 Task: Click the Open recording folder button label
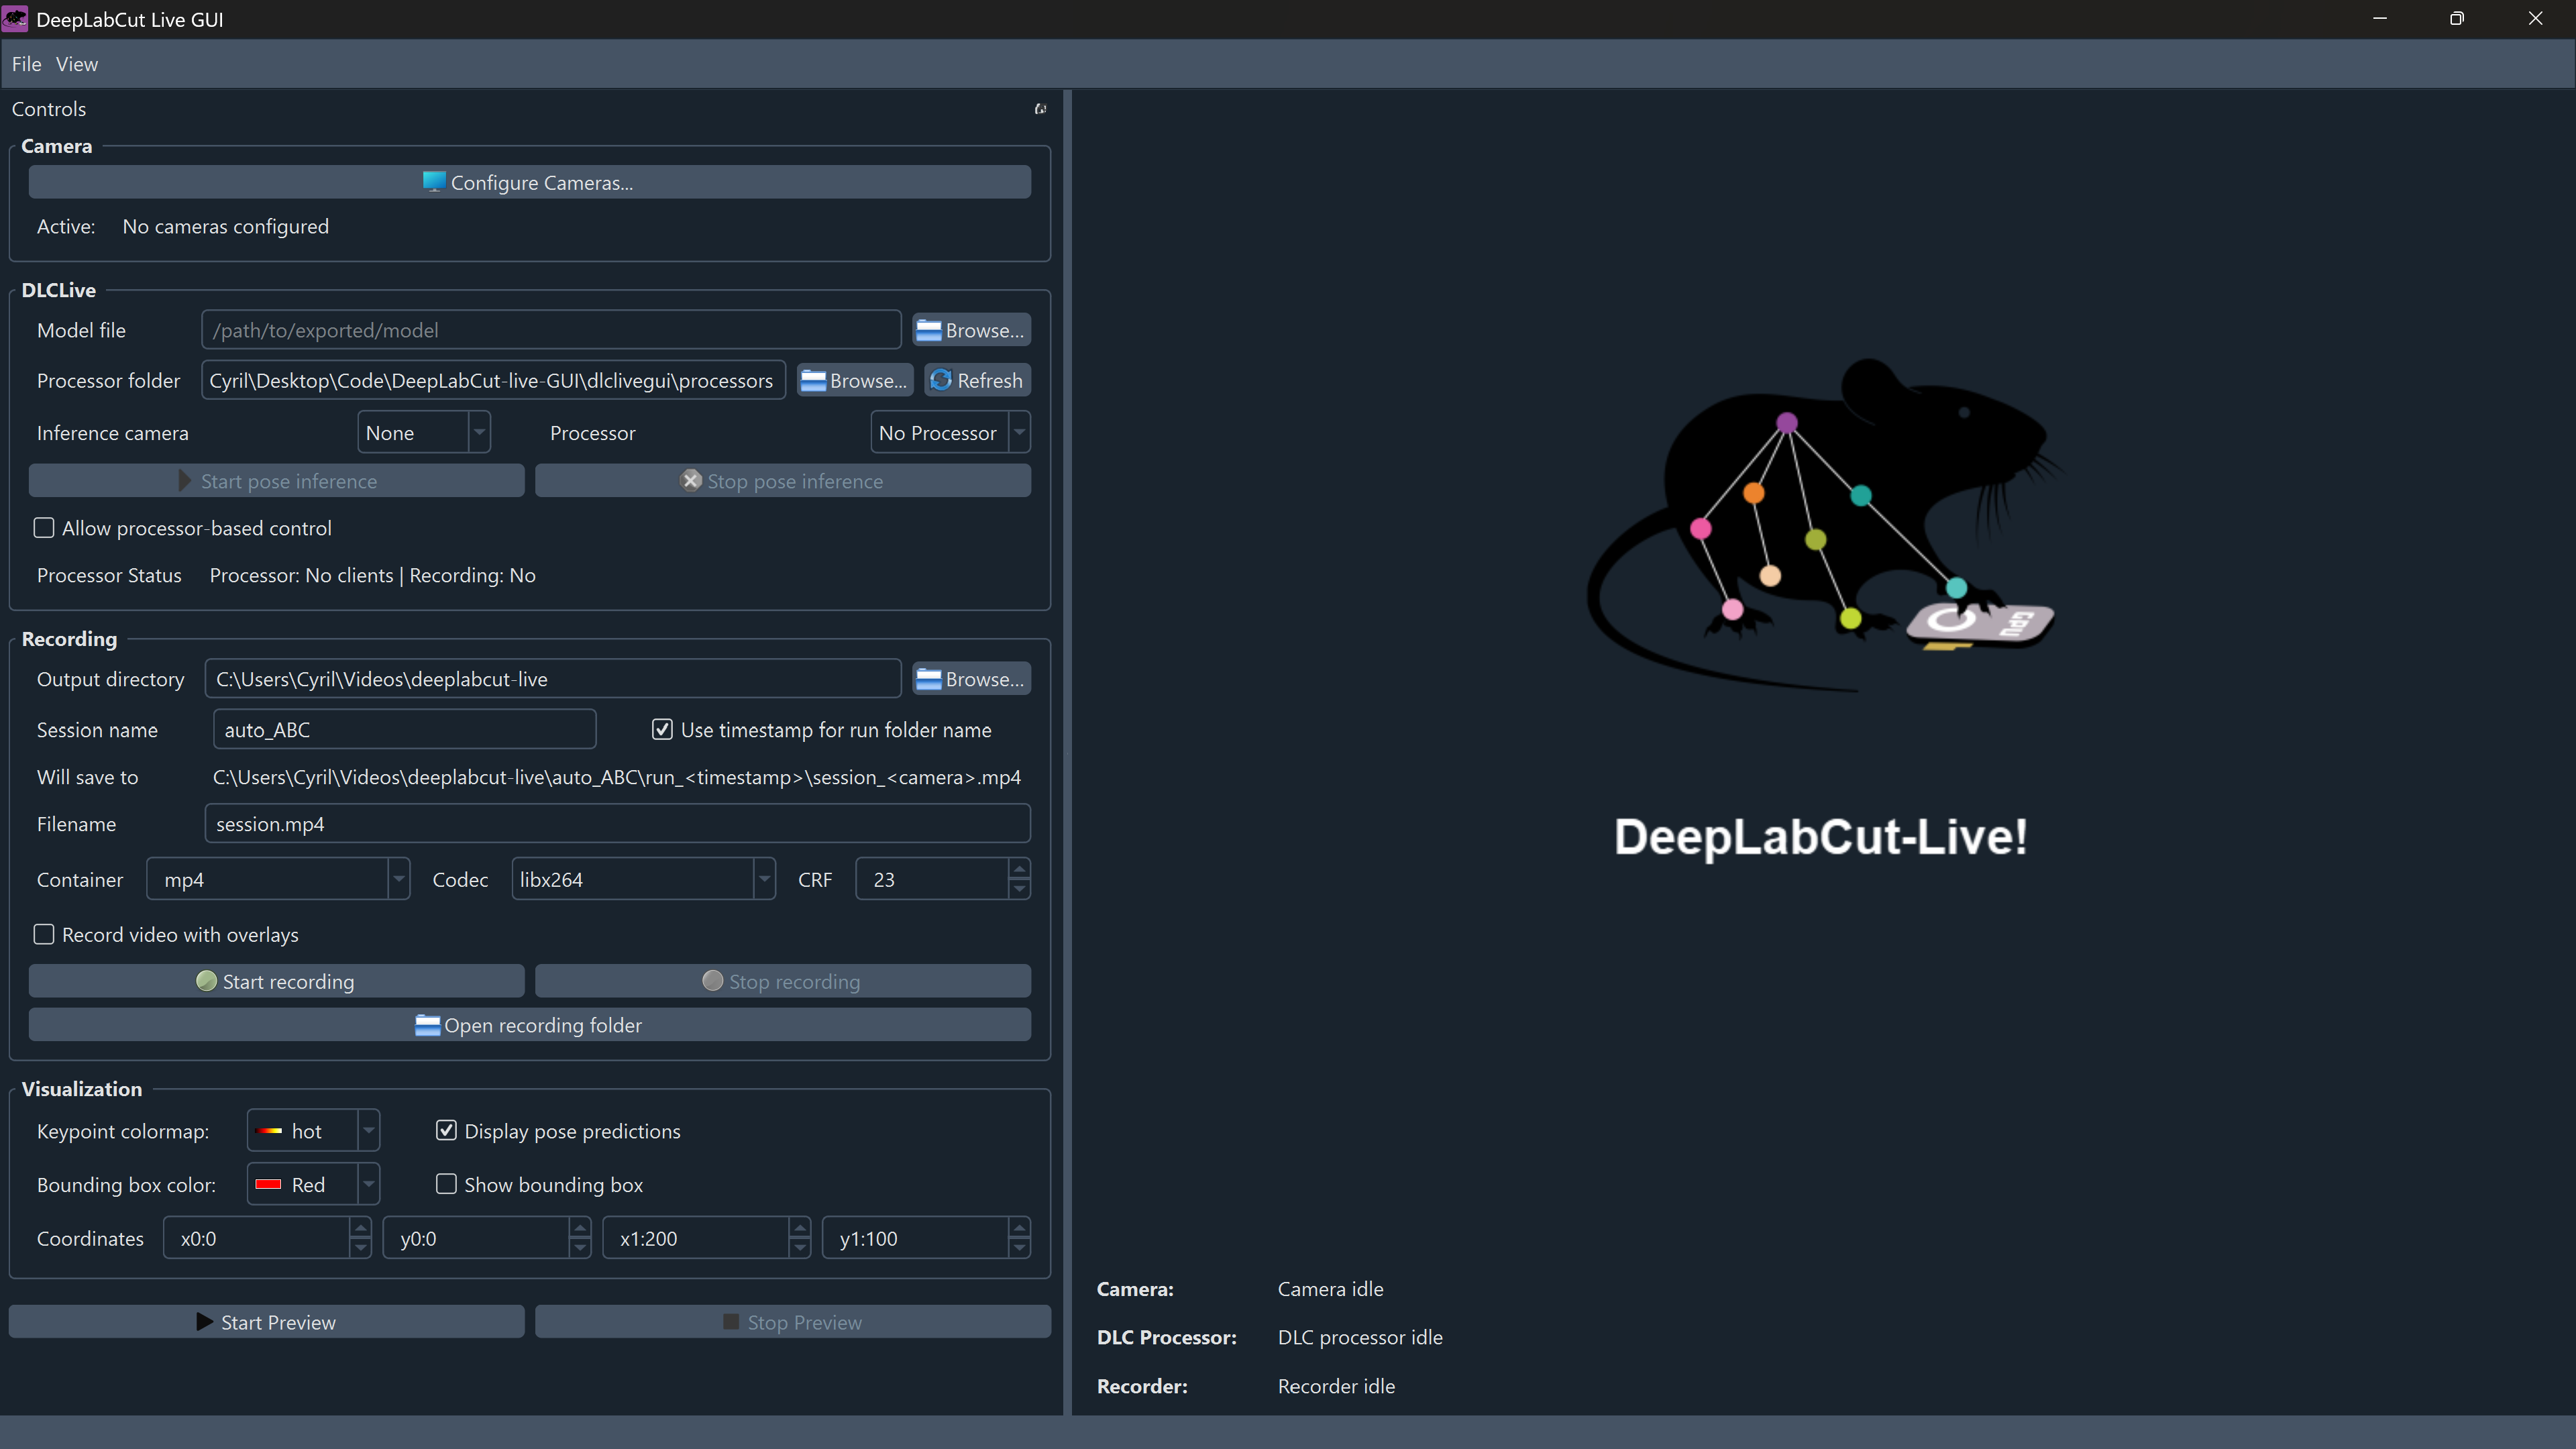[x=543, y=1025]
